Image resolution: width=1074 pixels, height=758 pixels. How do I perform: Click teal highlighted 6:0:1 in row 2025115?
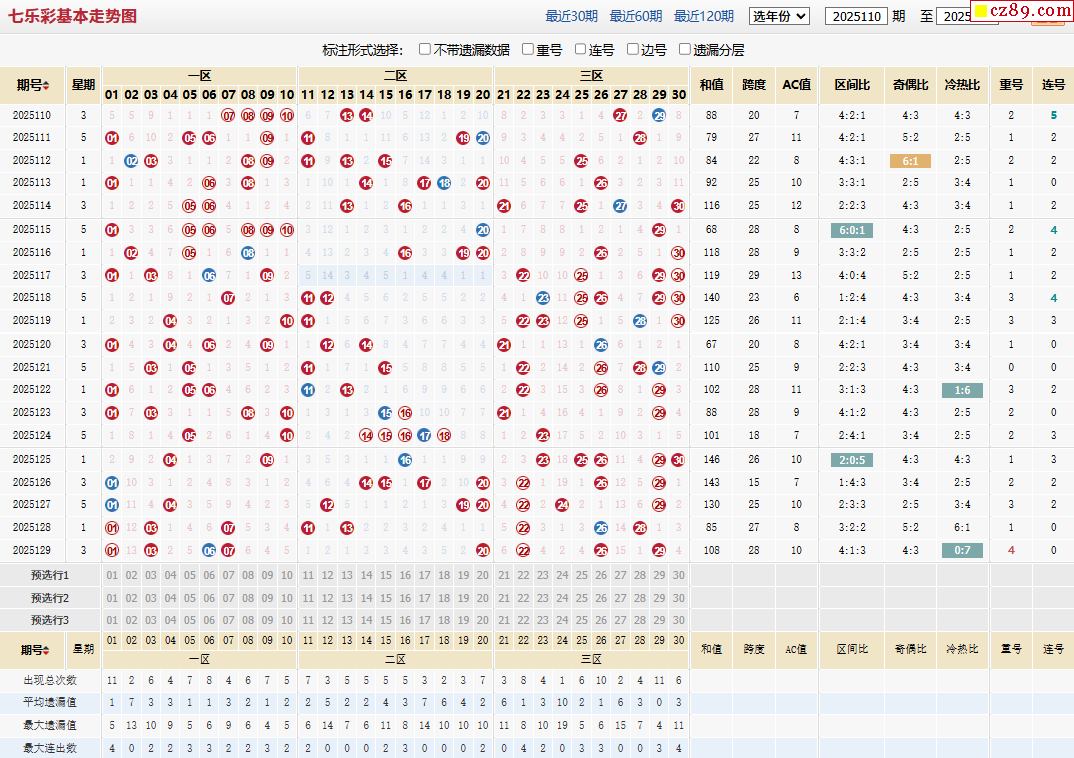coord(852,230)
